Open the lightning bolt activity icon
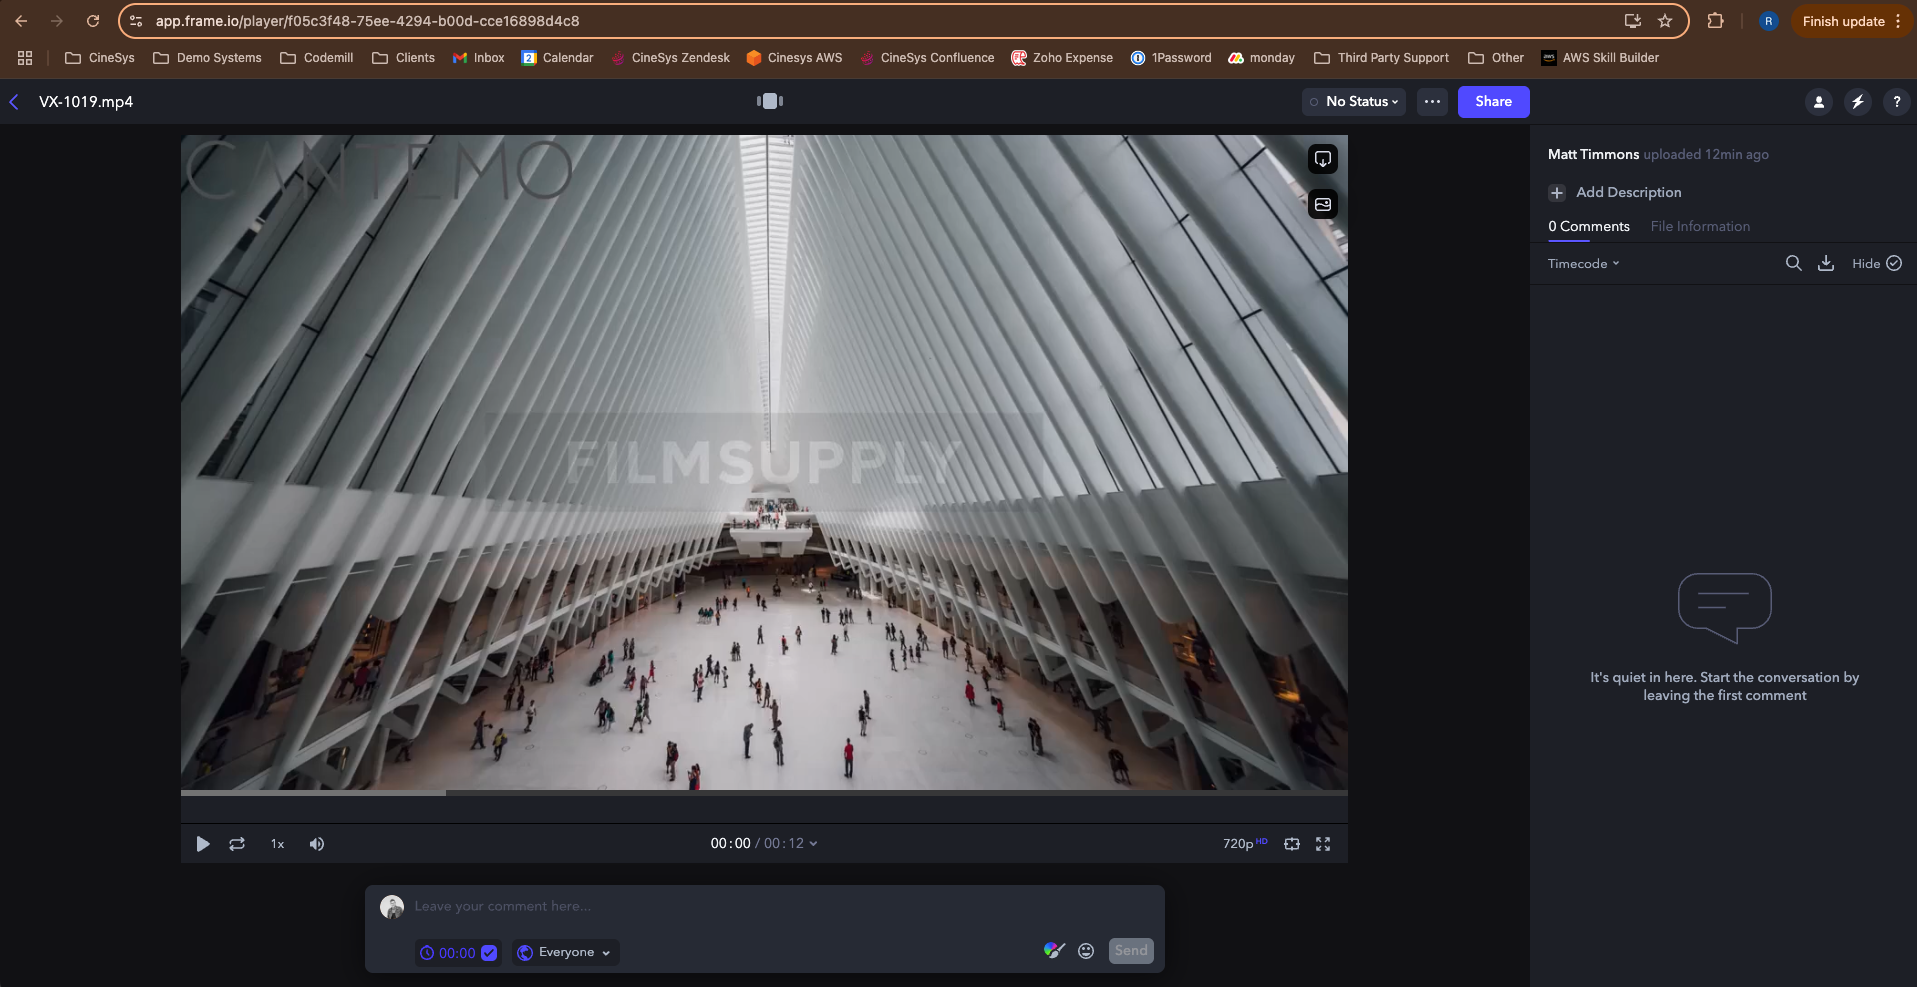1917x987 pixels. click(1858, 102)
